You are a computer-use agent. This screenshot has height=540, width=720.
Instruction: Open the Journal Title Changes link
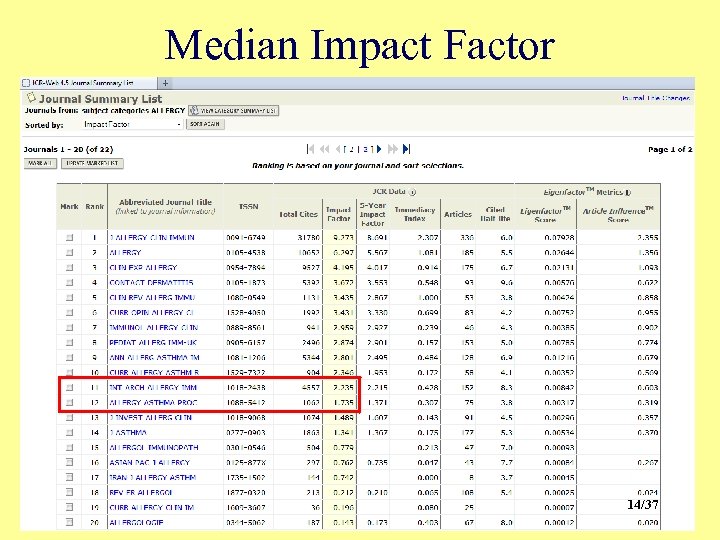point(656,98)
